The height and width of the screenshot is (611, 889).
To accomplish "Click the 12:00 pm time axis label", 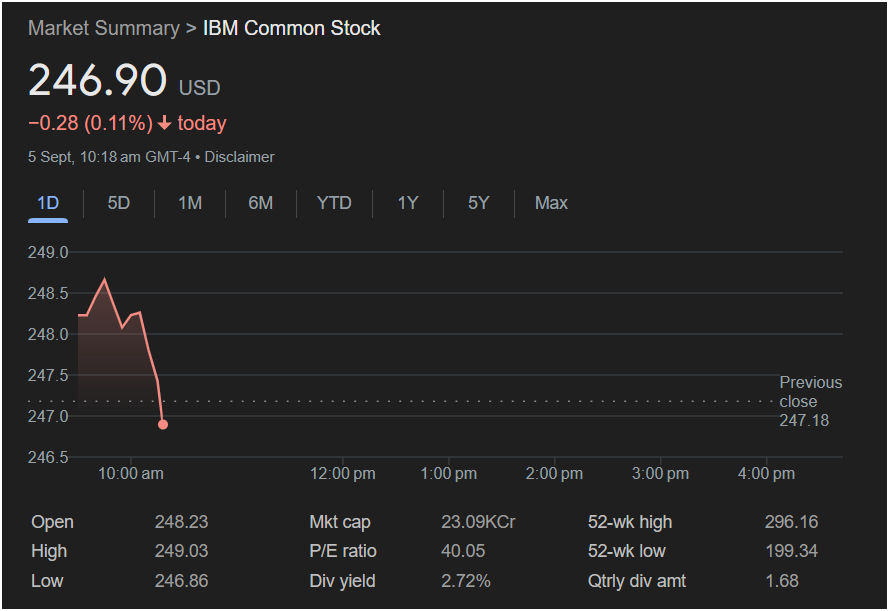I will 342,474.
